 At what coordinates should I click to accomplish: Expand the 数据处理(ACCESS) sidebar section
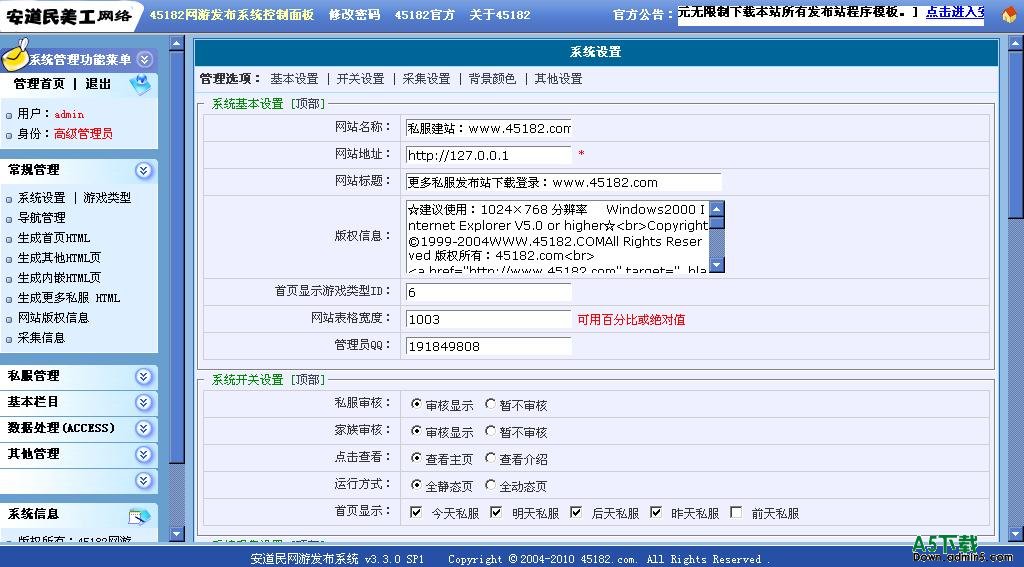pos(144,428)
